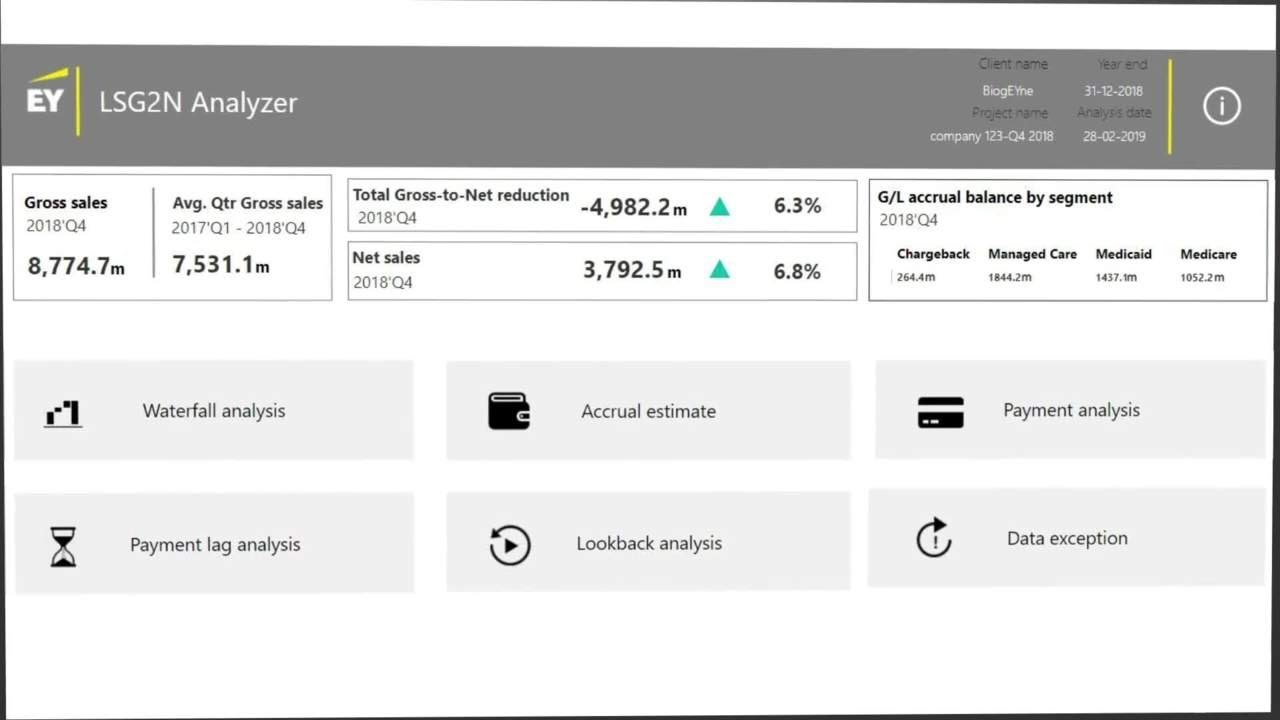Open the Waterfall analysis page
1280x720 pixels.
coord(214,410)
